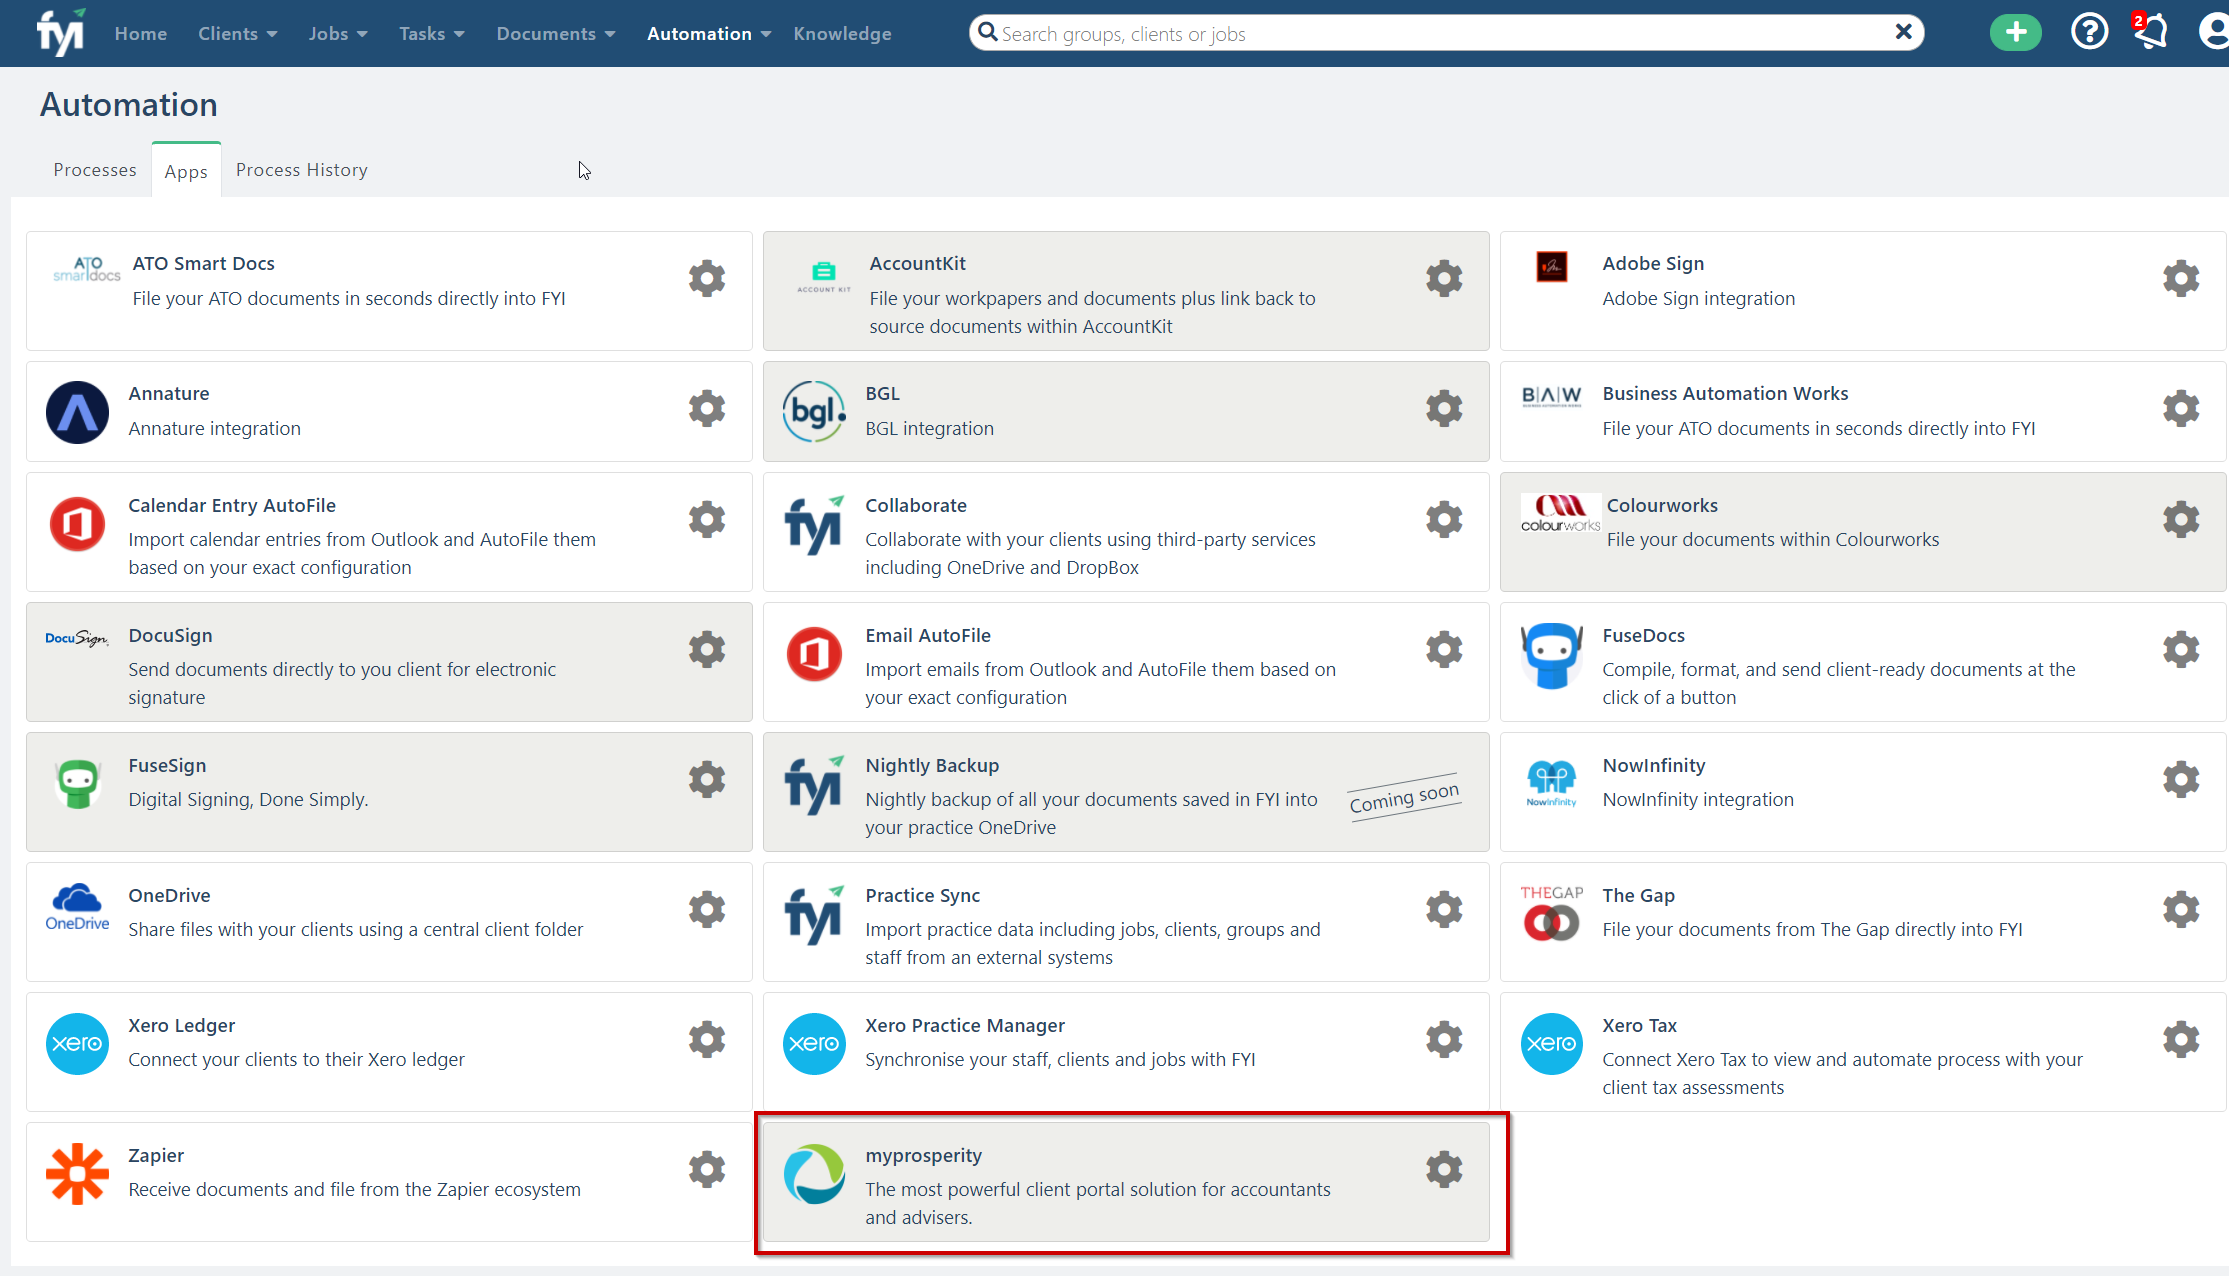Navigate to Home in top bar
The image size is (2229, 1276).
tap(140, 34)
